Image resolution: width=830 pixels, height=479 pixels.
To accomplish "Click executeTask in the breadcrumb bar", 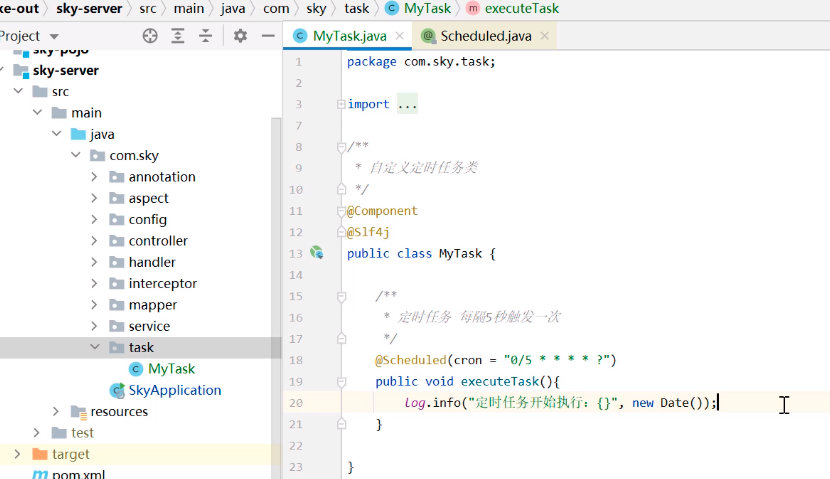I will point(521,8).
